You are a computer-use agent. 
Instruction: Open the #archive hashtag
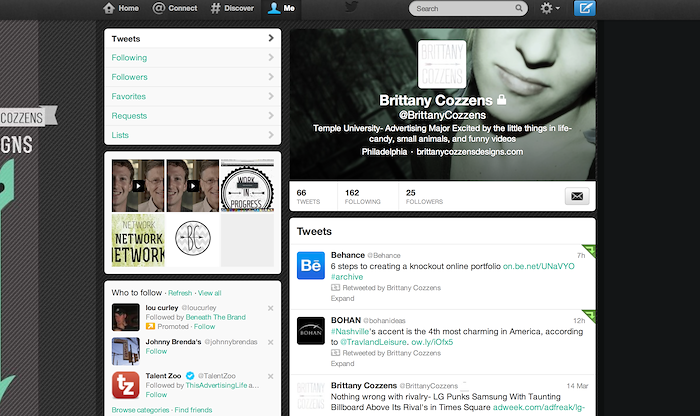click(347, 277)
